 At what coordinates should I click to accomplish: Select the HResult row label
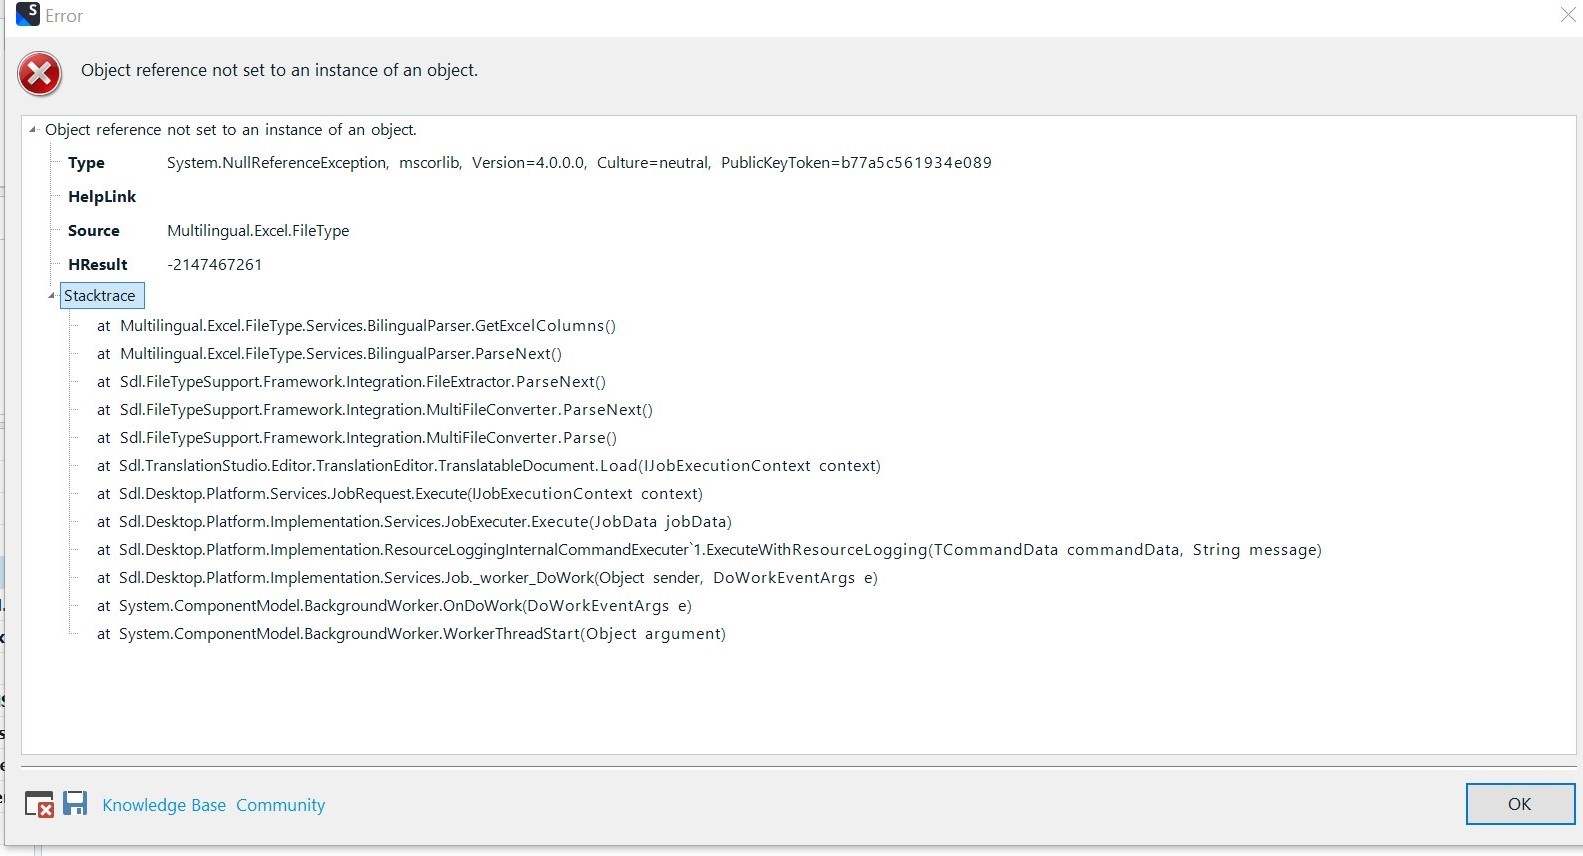pyautogui.click(x=98, y=265)
